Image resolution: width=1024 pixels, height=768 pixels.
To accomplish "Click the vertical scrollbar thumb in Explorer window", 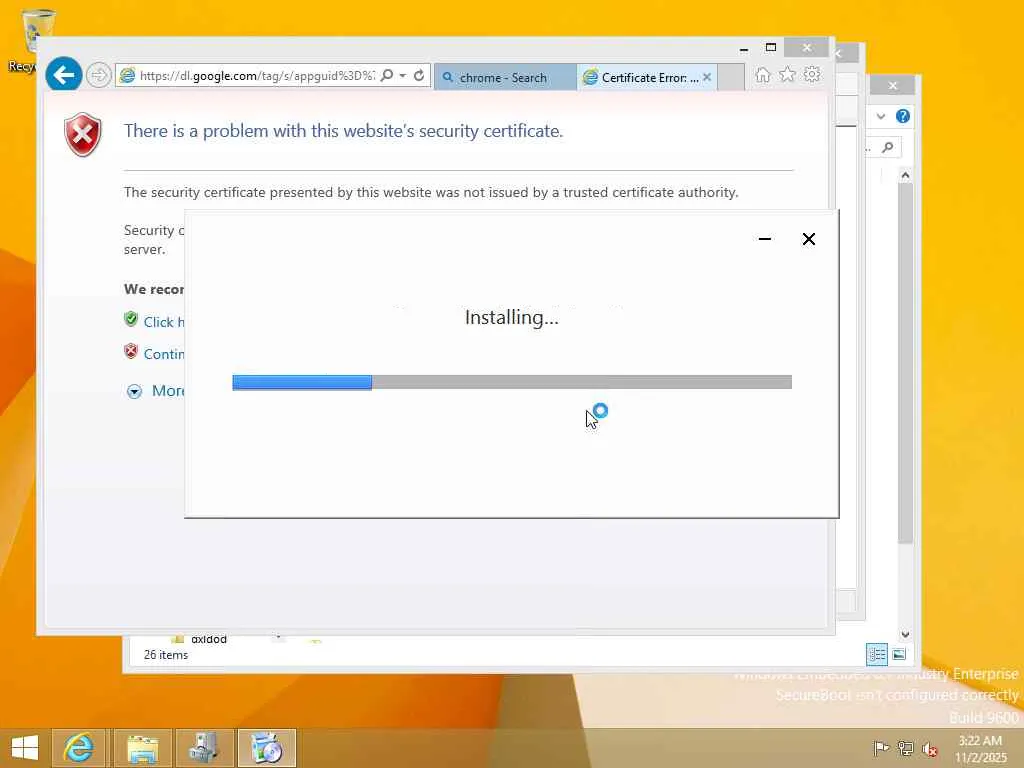I will pos(905,363).
